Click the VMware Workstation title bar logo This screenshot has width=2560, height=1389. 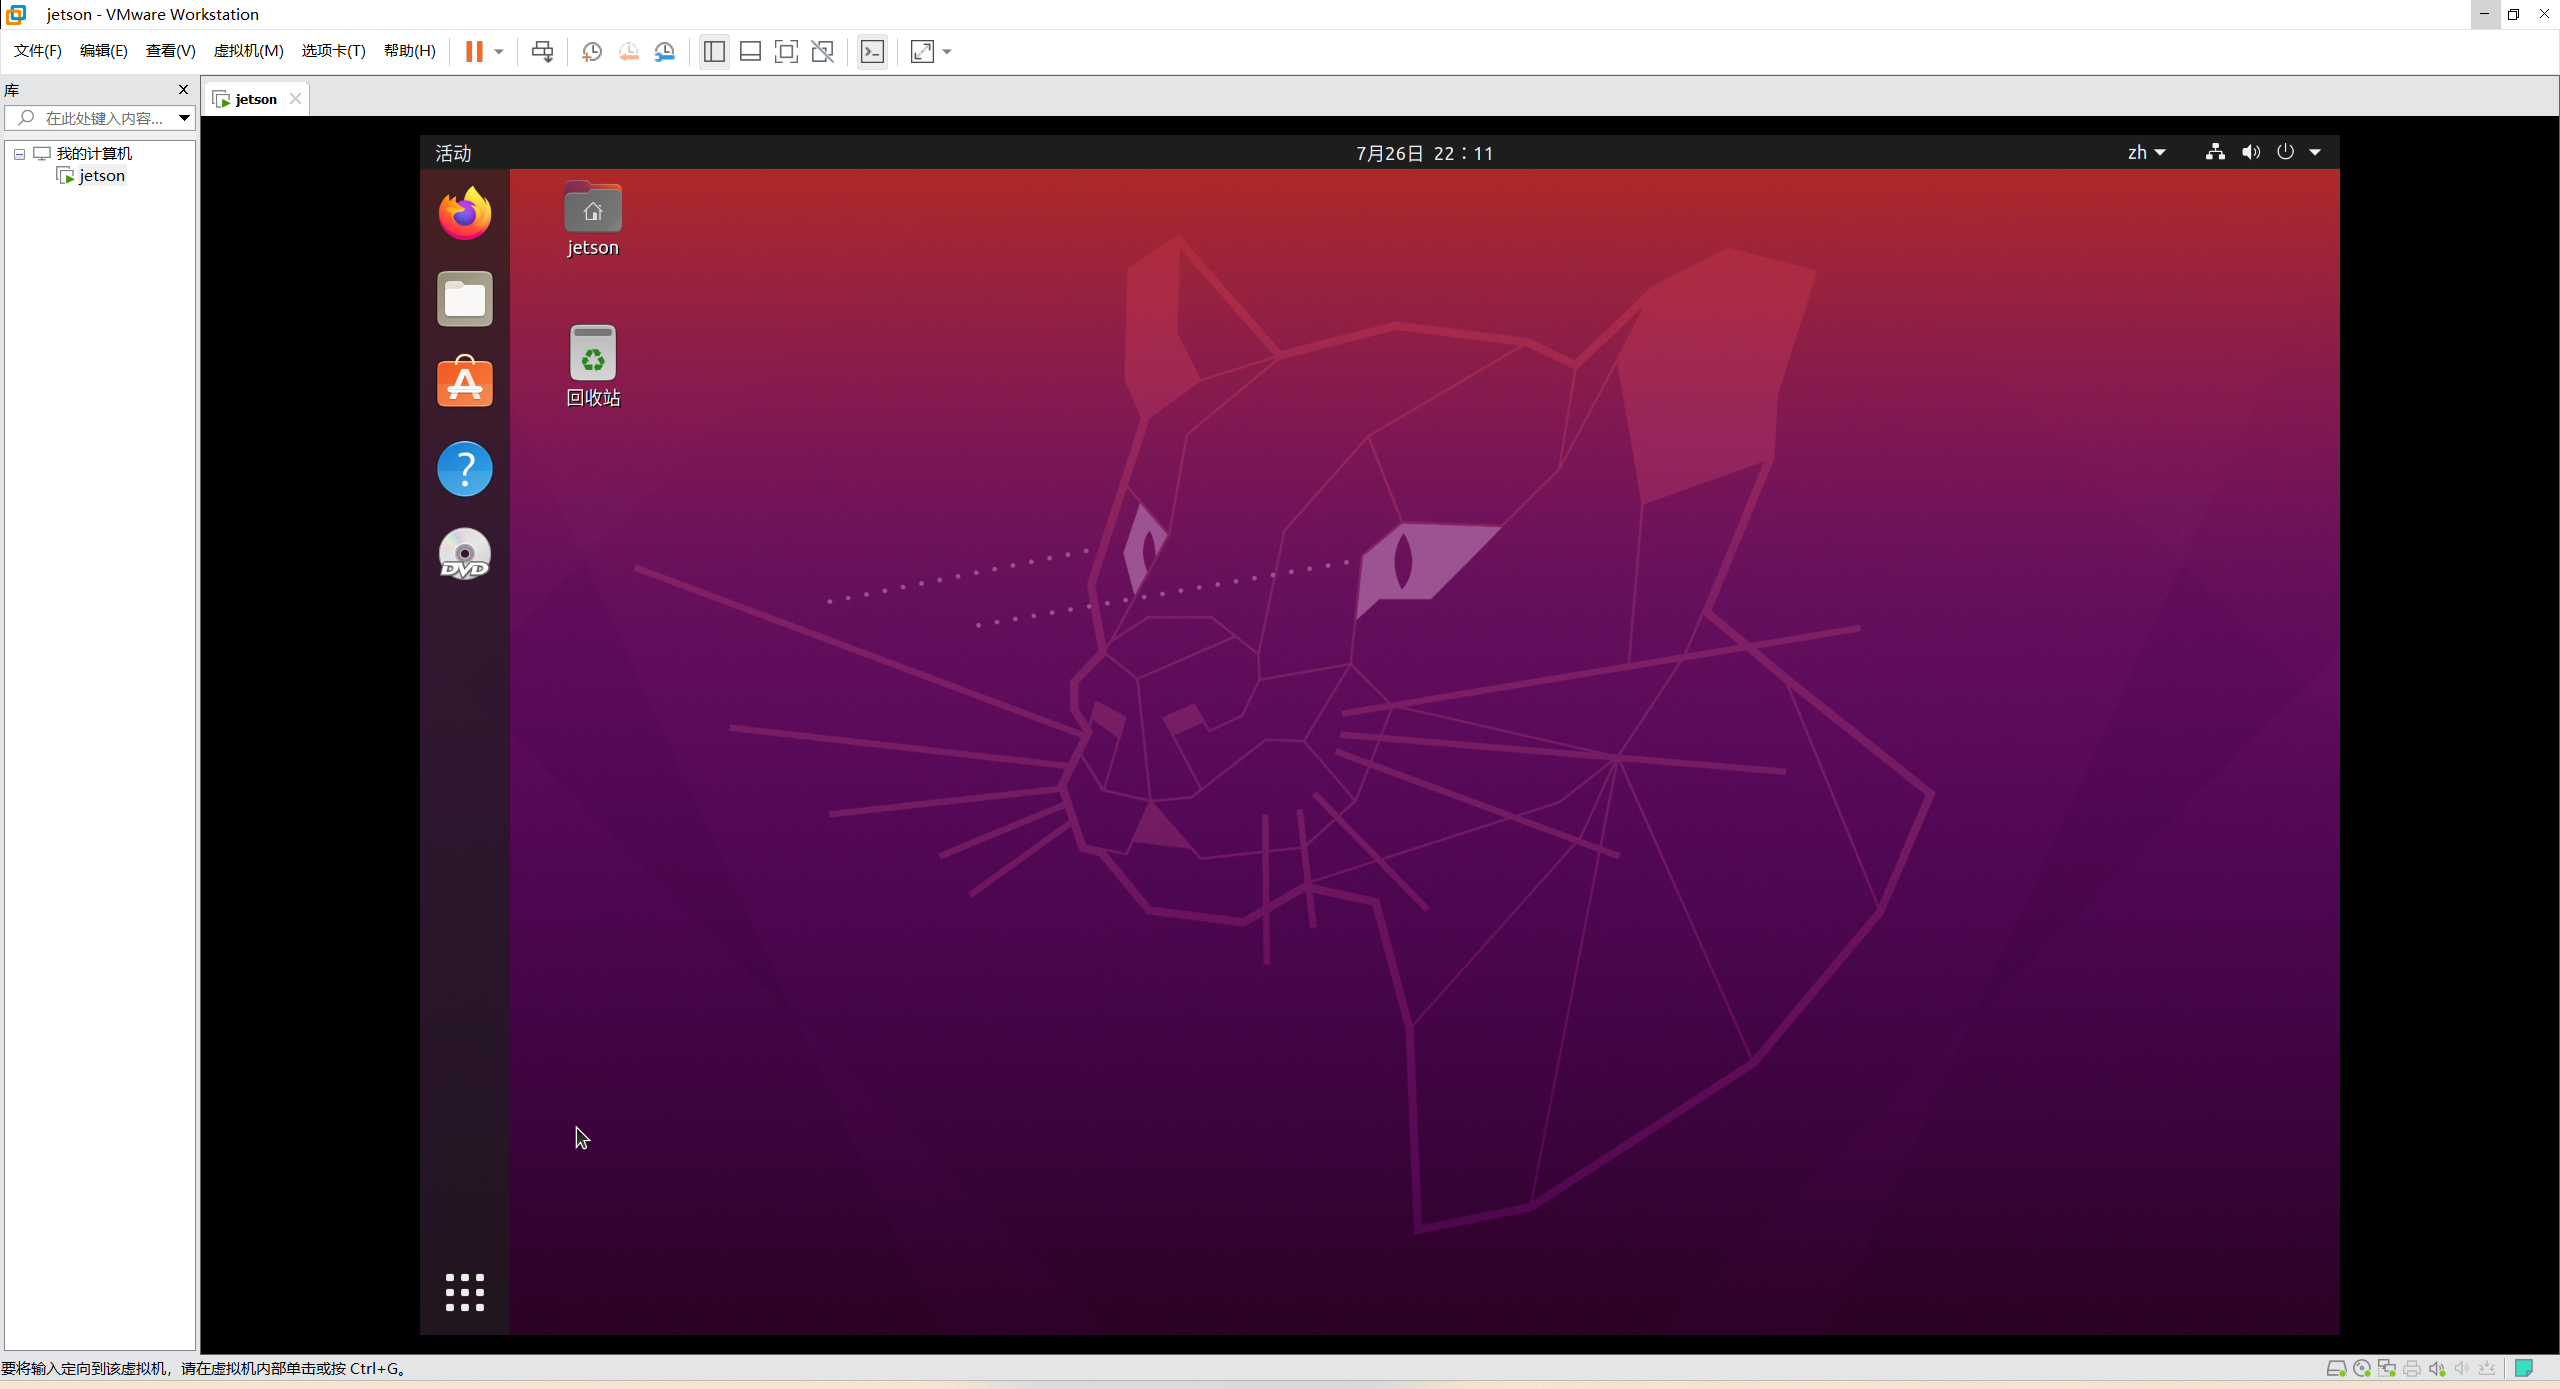pyautogui.click(x=17, y=14)
